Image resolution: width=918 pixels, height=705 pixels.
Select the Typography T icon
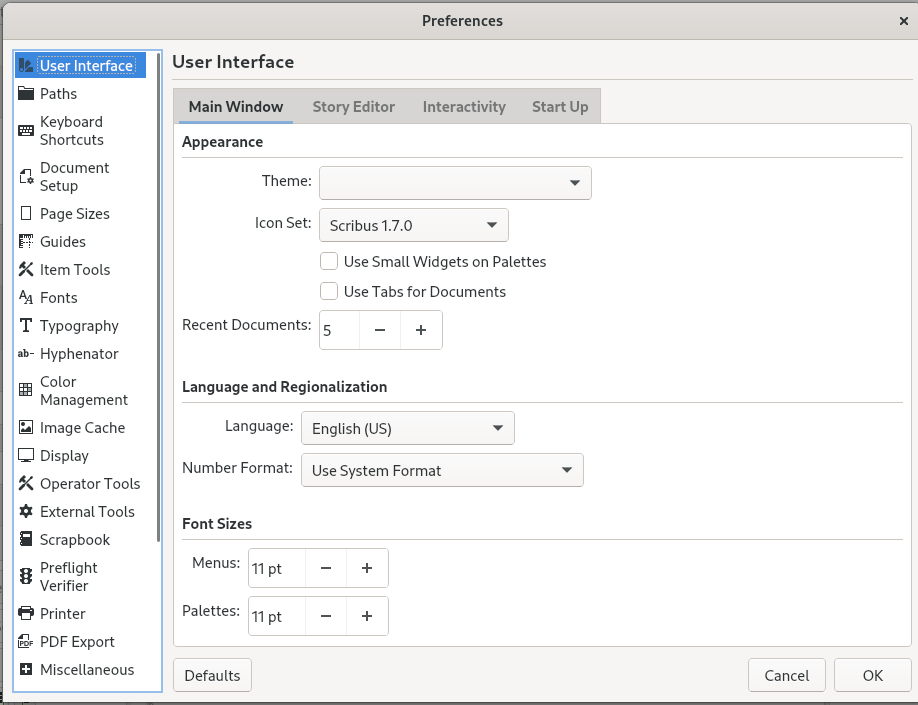click(26, 326)
